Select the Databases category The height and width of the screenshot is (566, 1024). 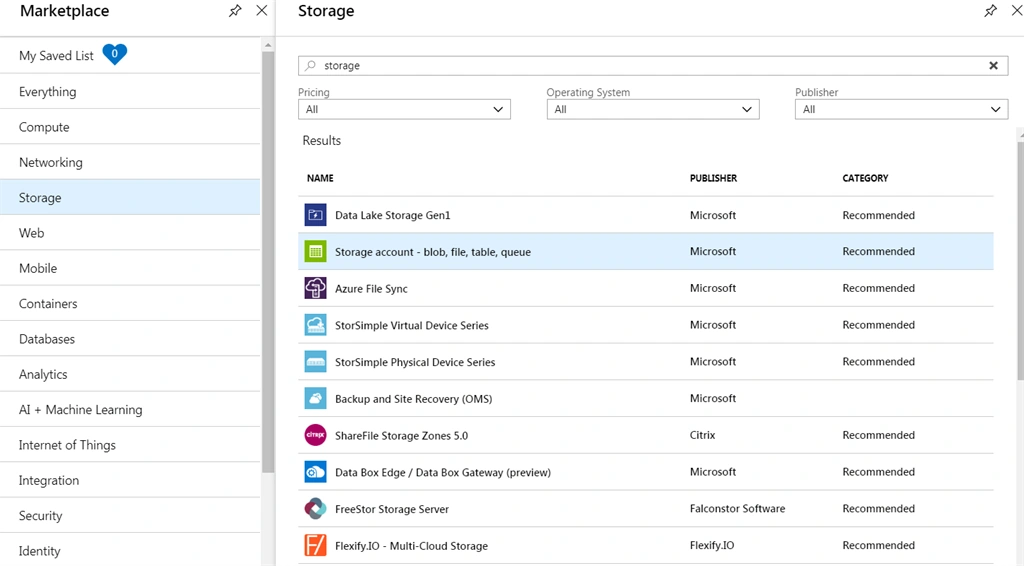pyautogui.click(x=130, y=338)
